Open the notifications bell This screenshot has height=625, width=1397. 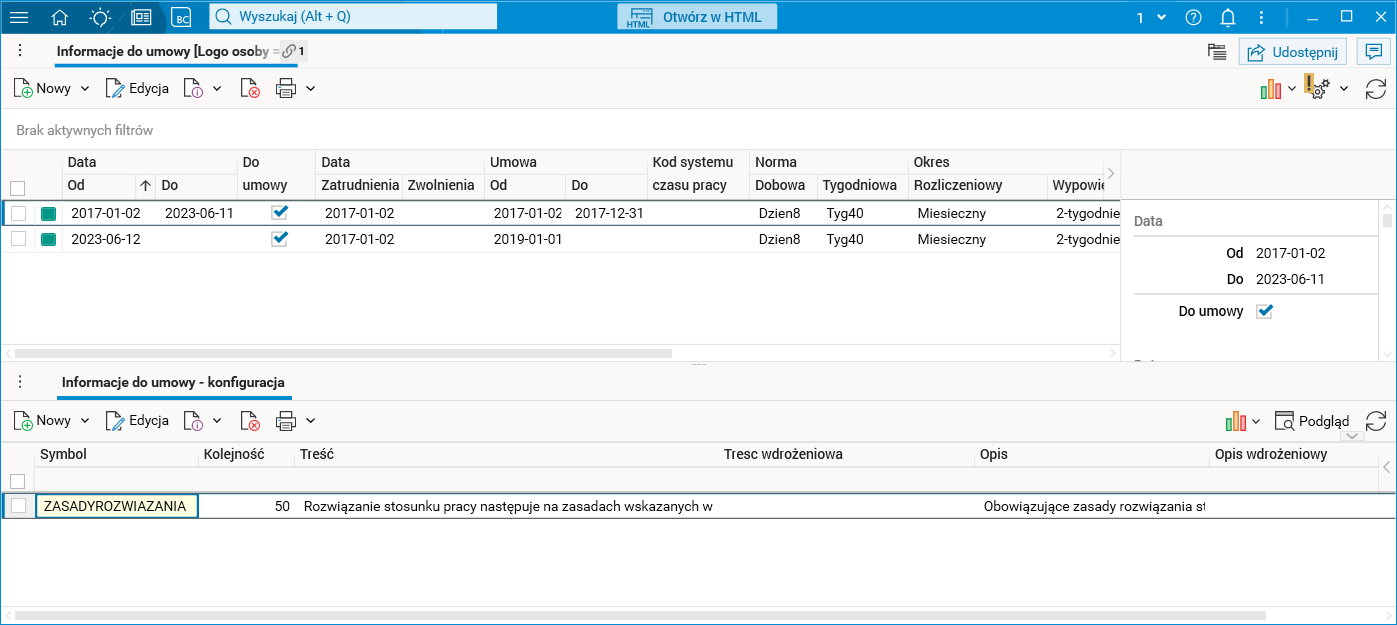click(1229, 17)
